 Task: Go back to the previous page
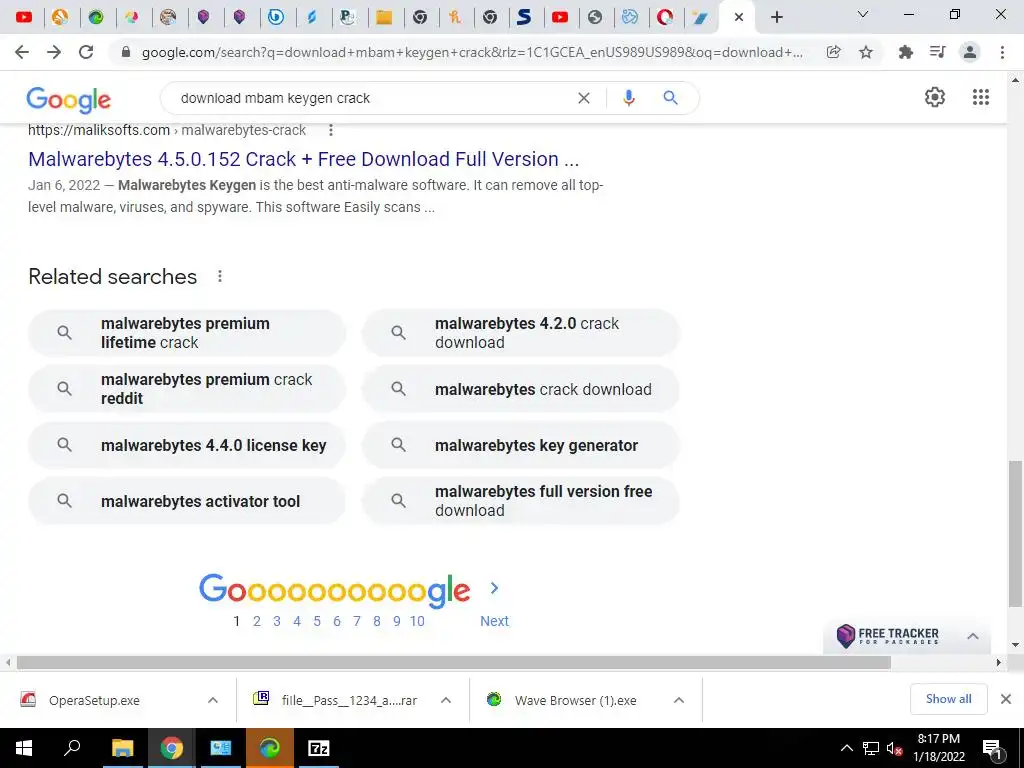(22, 52)
